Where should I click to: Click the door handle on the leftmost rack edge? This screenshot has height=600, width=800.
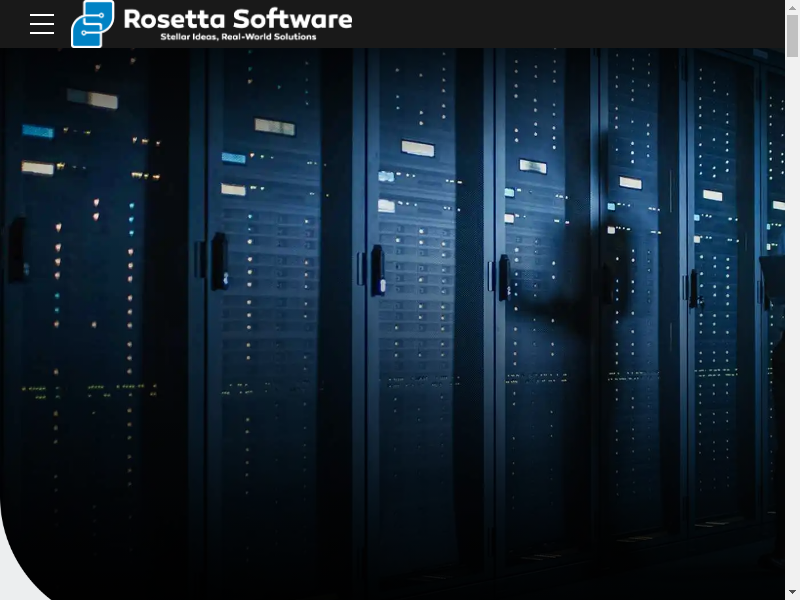(x=17, y=248)
